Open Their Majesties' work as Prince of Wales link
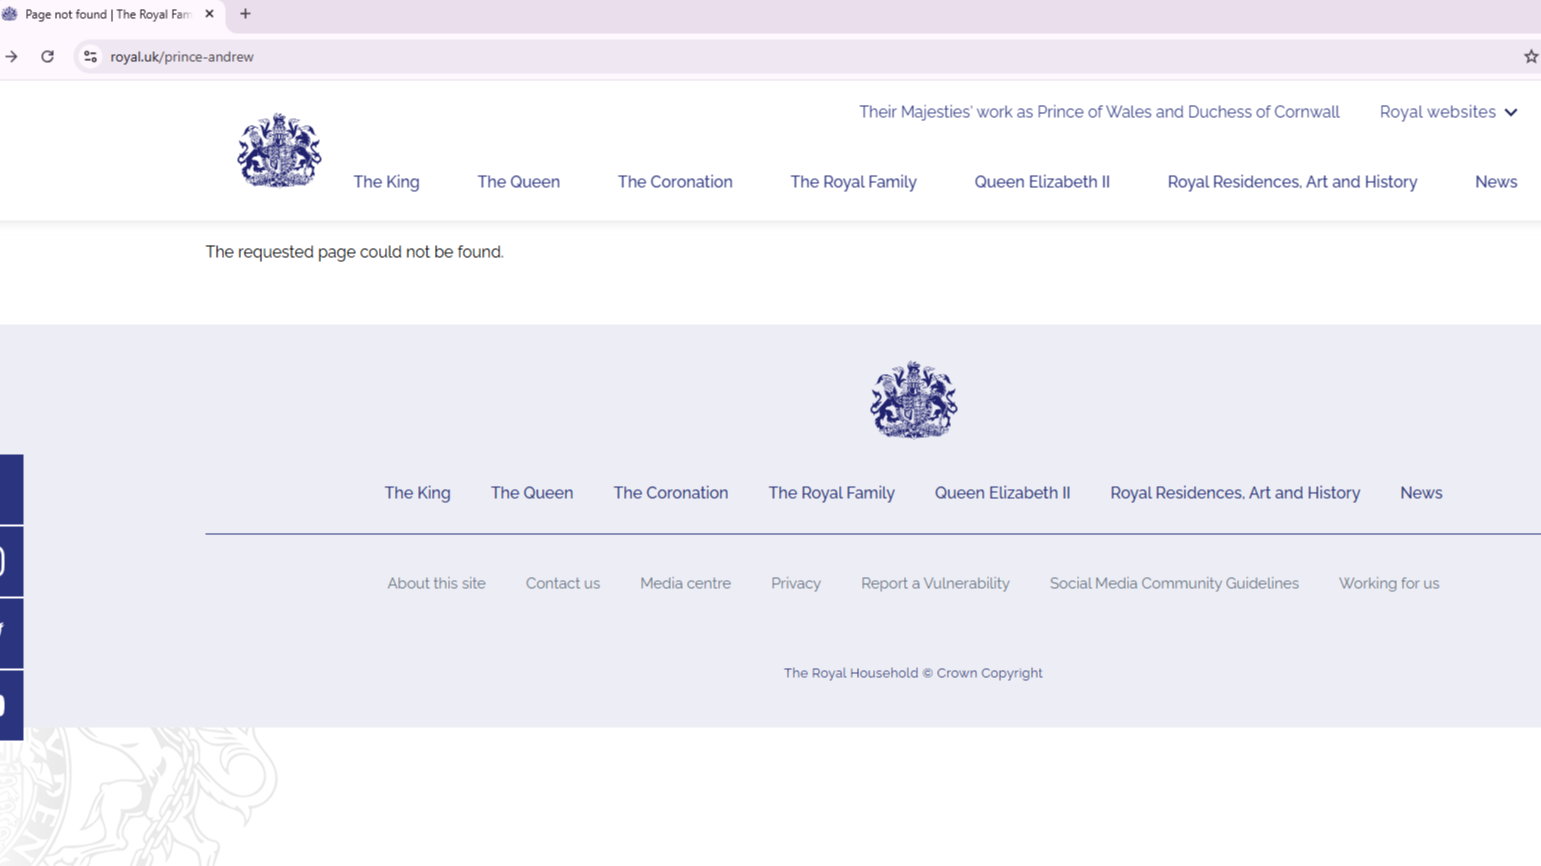The width and height of the screenshot is (1541, 866). click(1099, 112)
